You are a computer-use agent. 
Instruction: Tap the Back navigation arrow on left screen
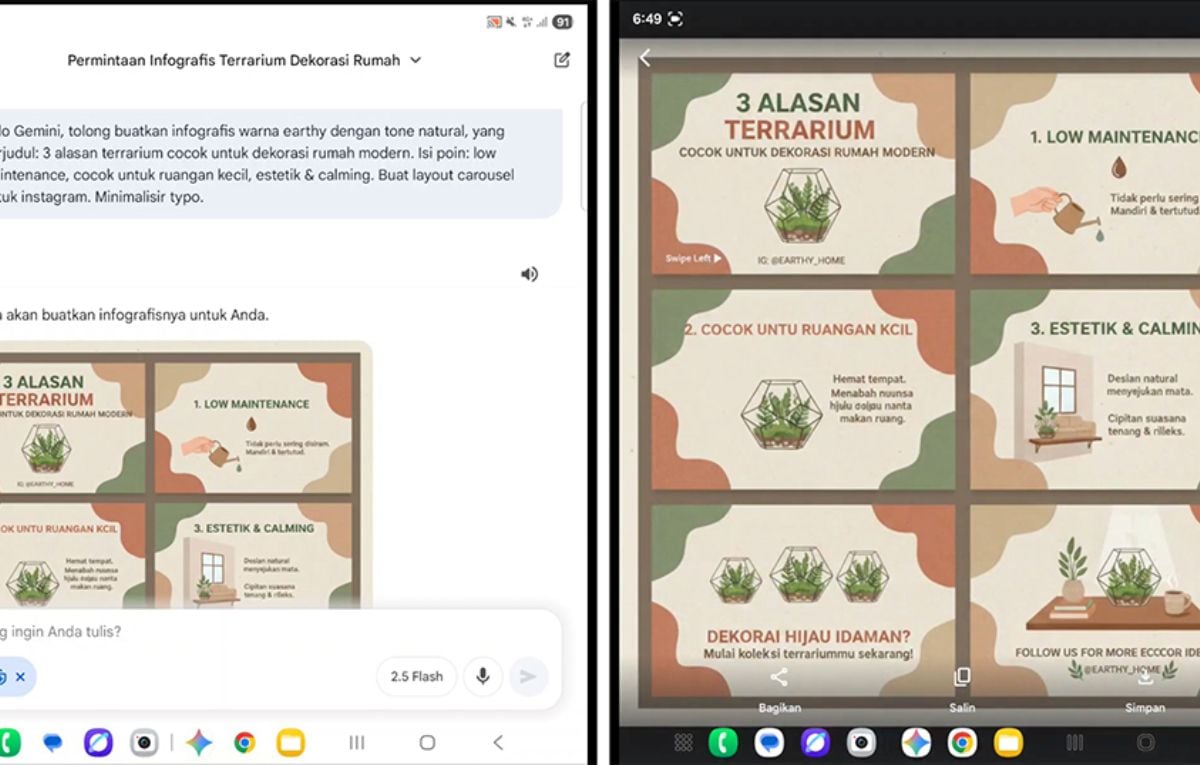[498, 743]
